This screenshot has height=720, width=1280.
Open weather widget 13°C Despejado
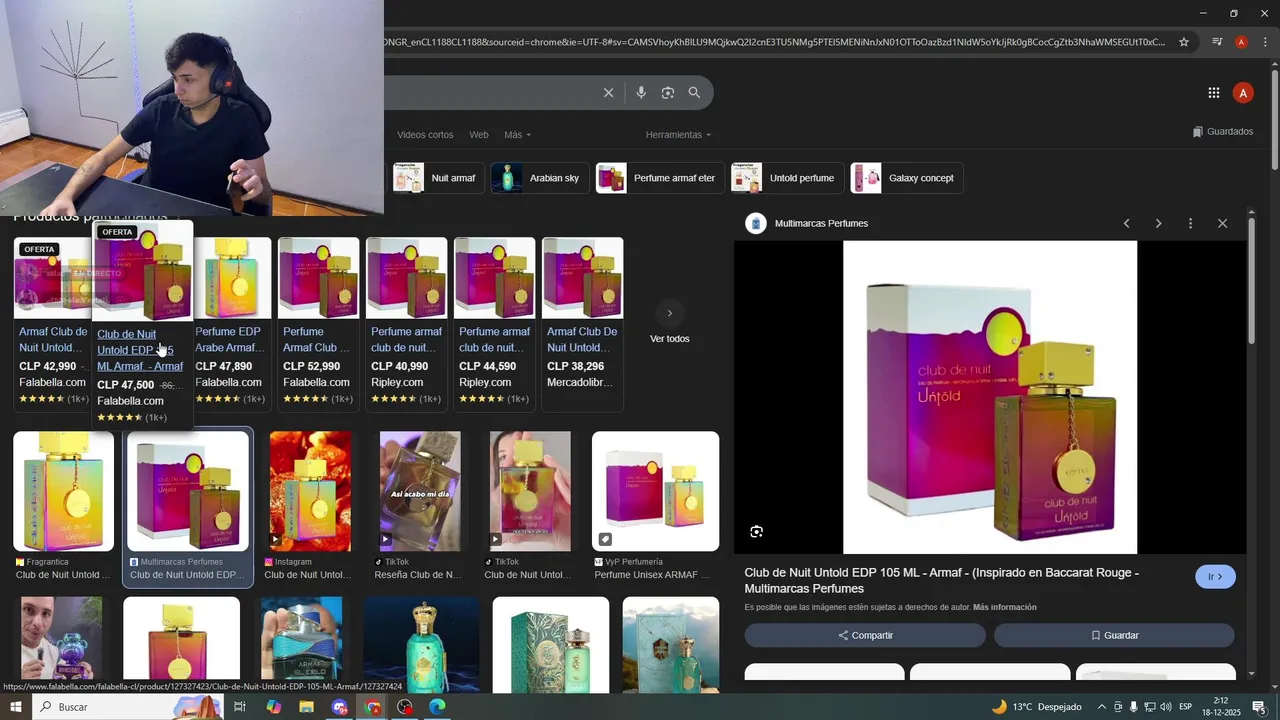pos(1036,707)
